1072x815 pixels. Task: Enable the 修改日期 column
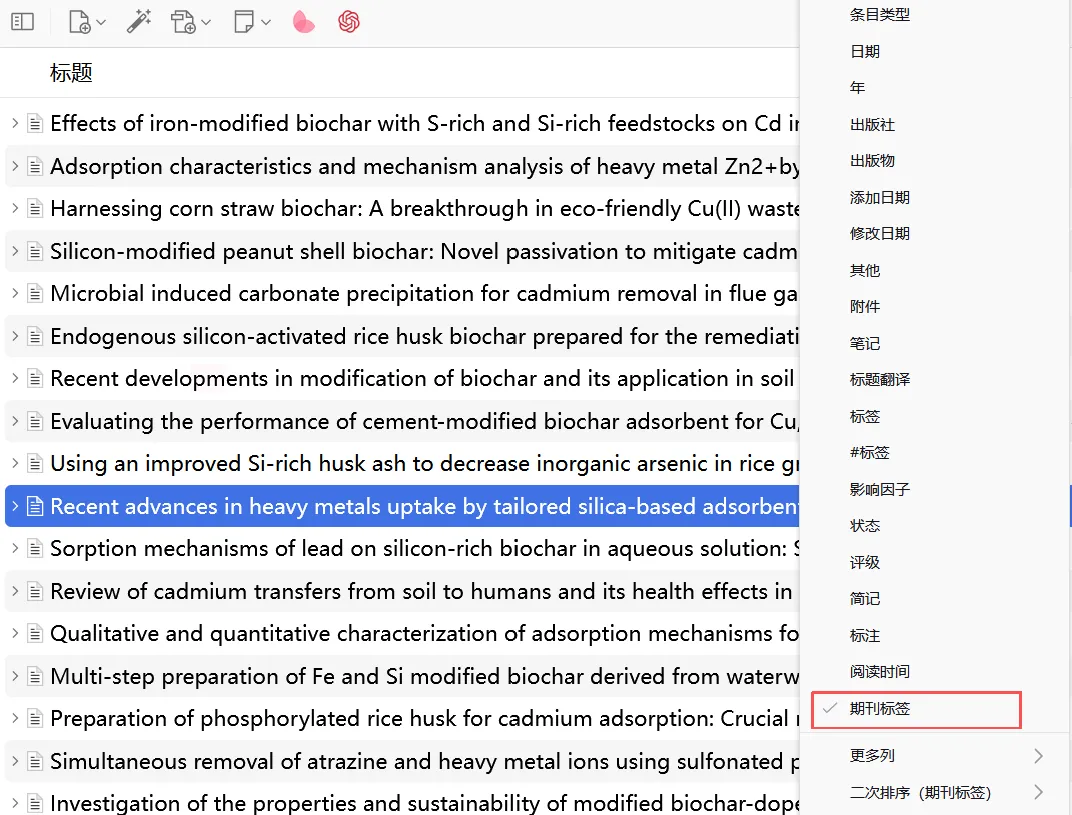[879, 234]
